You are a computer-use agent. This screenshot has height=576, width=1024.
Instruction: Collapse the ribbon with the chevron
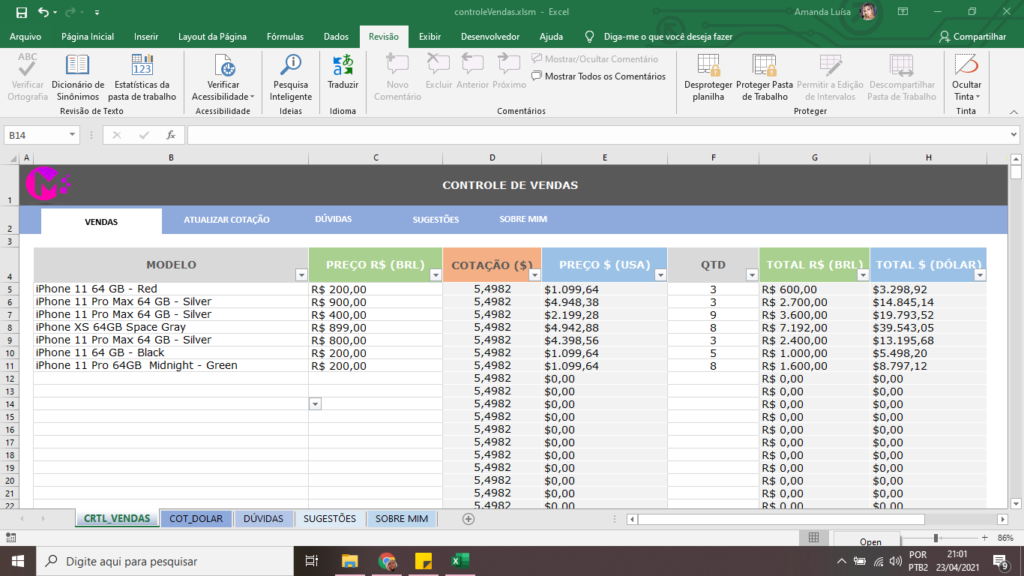click(x=1014, y=112)
